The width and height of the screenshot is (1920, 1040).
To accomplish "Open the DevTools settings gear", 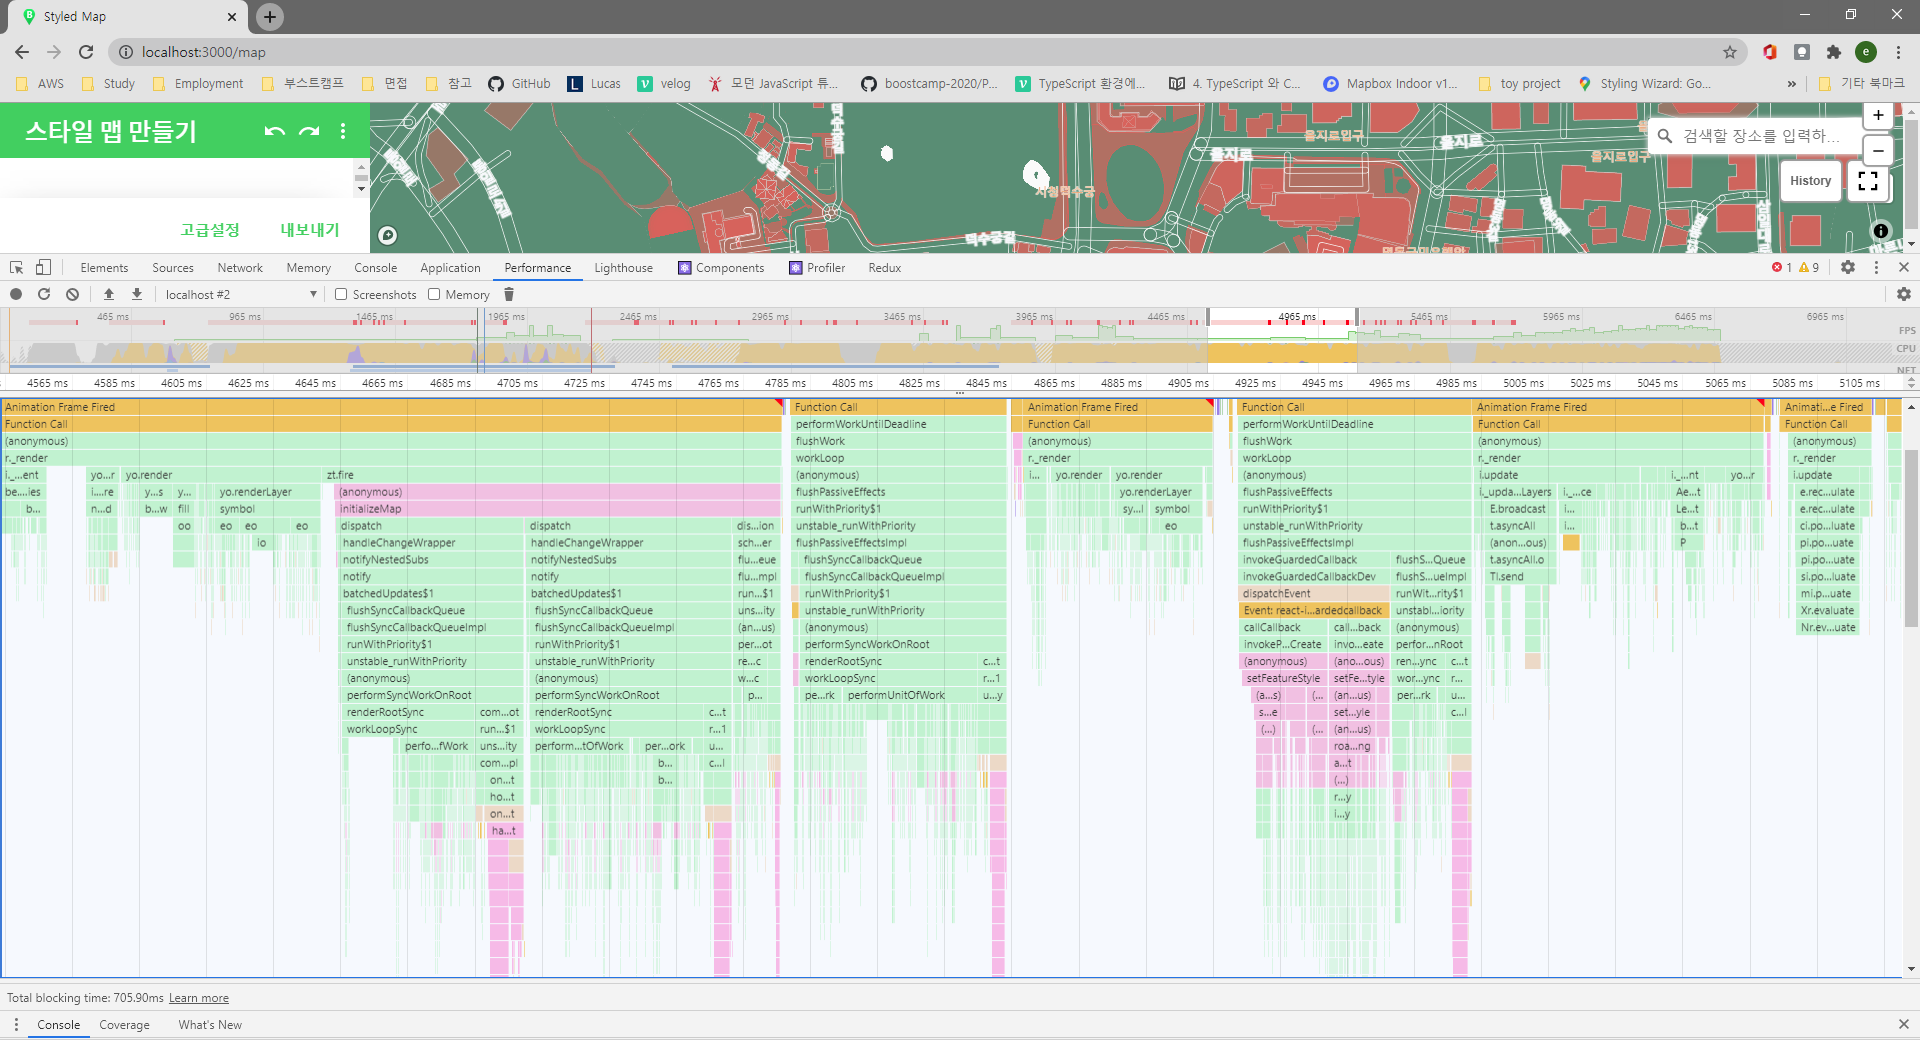I will pyautogui.click(x=1848, y=267).
